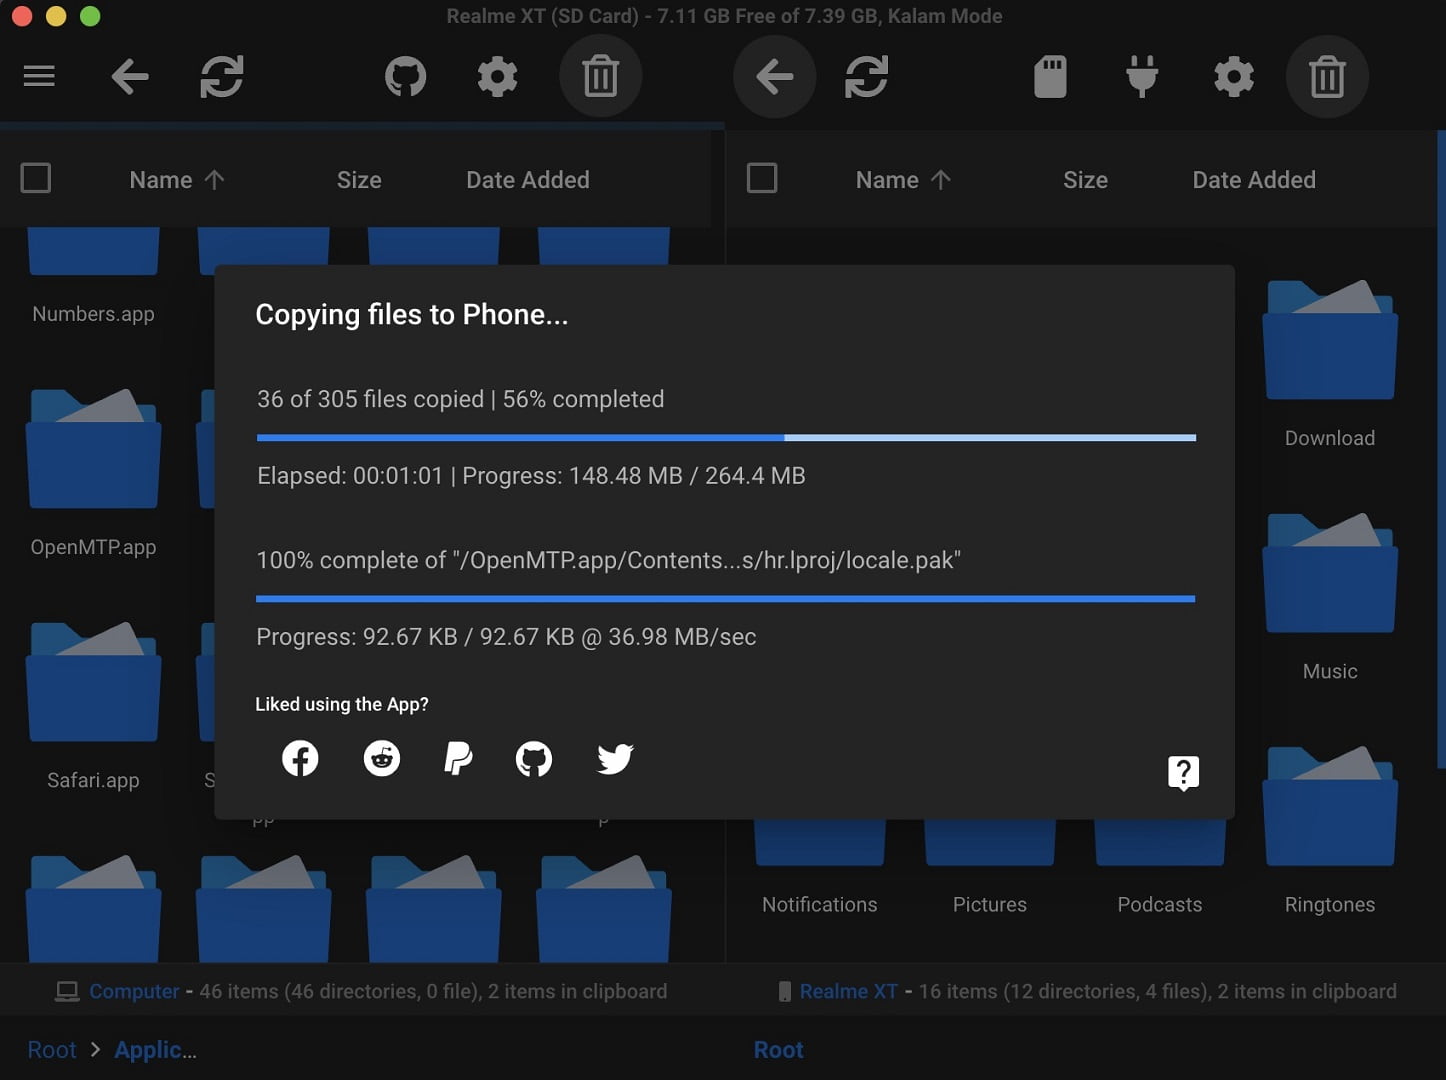Screen dimensions: 1446x1080
Task: Click the Computer status bar link
Action: [x=134, y=991]
